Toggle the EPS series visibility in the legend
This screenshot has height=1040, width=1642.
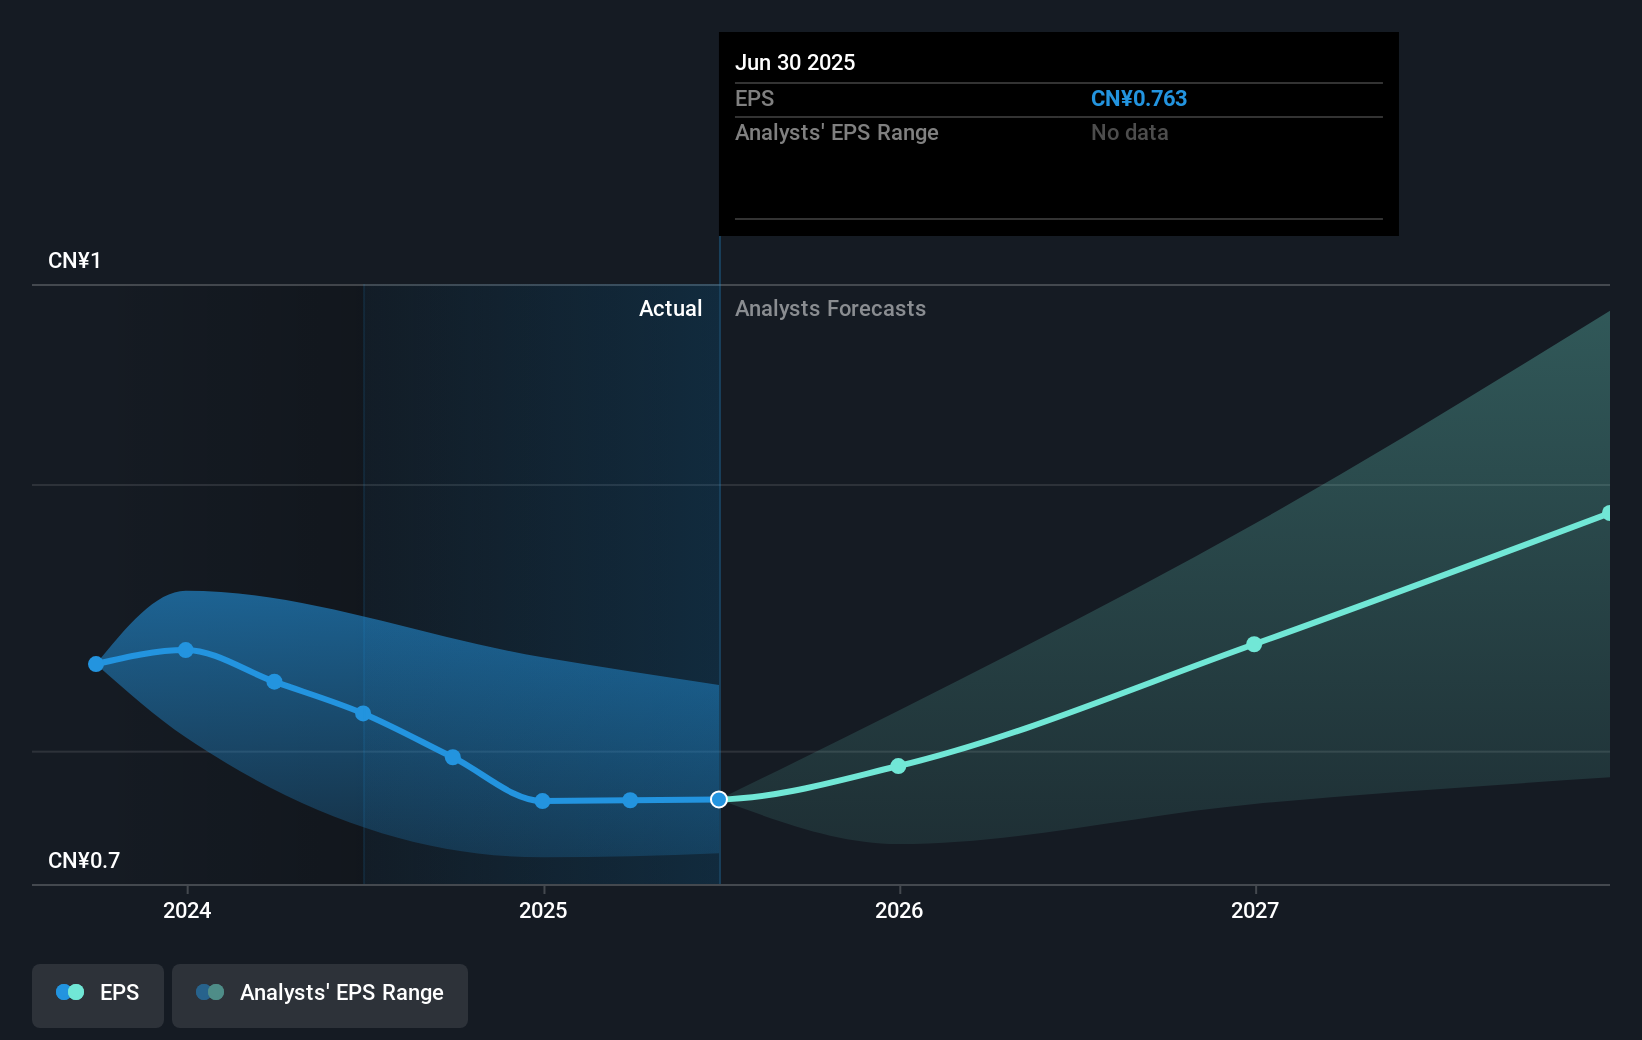97,995
